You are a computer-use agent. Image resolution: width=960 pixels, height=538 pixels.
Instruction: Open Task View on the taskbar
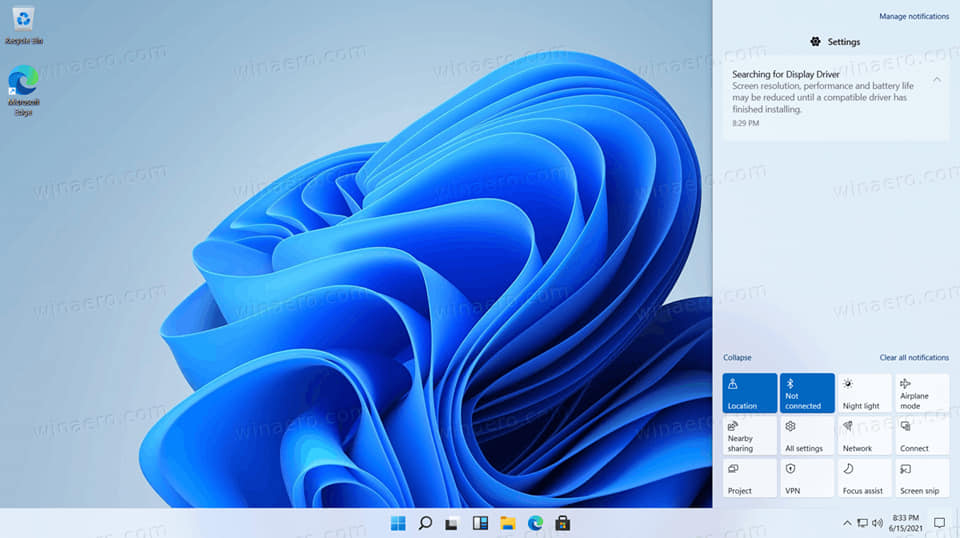(x=452, y=523)
